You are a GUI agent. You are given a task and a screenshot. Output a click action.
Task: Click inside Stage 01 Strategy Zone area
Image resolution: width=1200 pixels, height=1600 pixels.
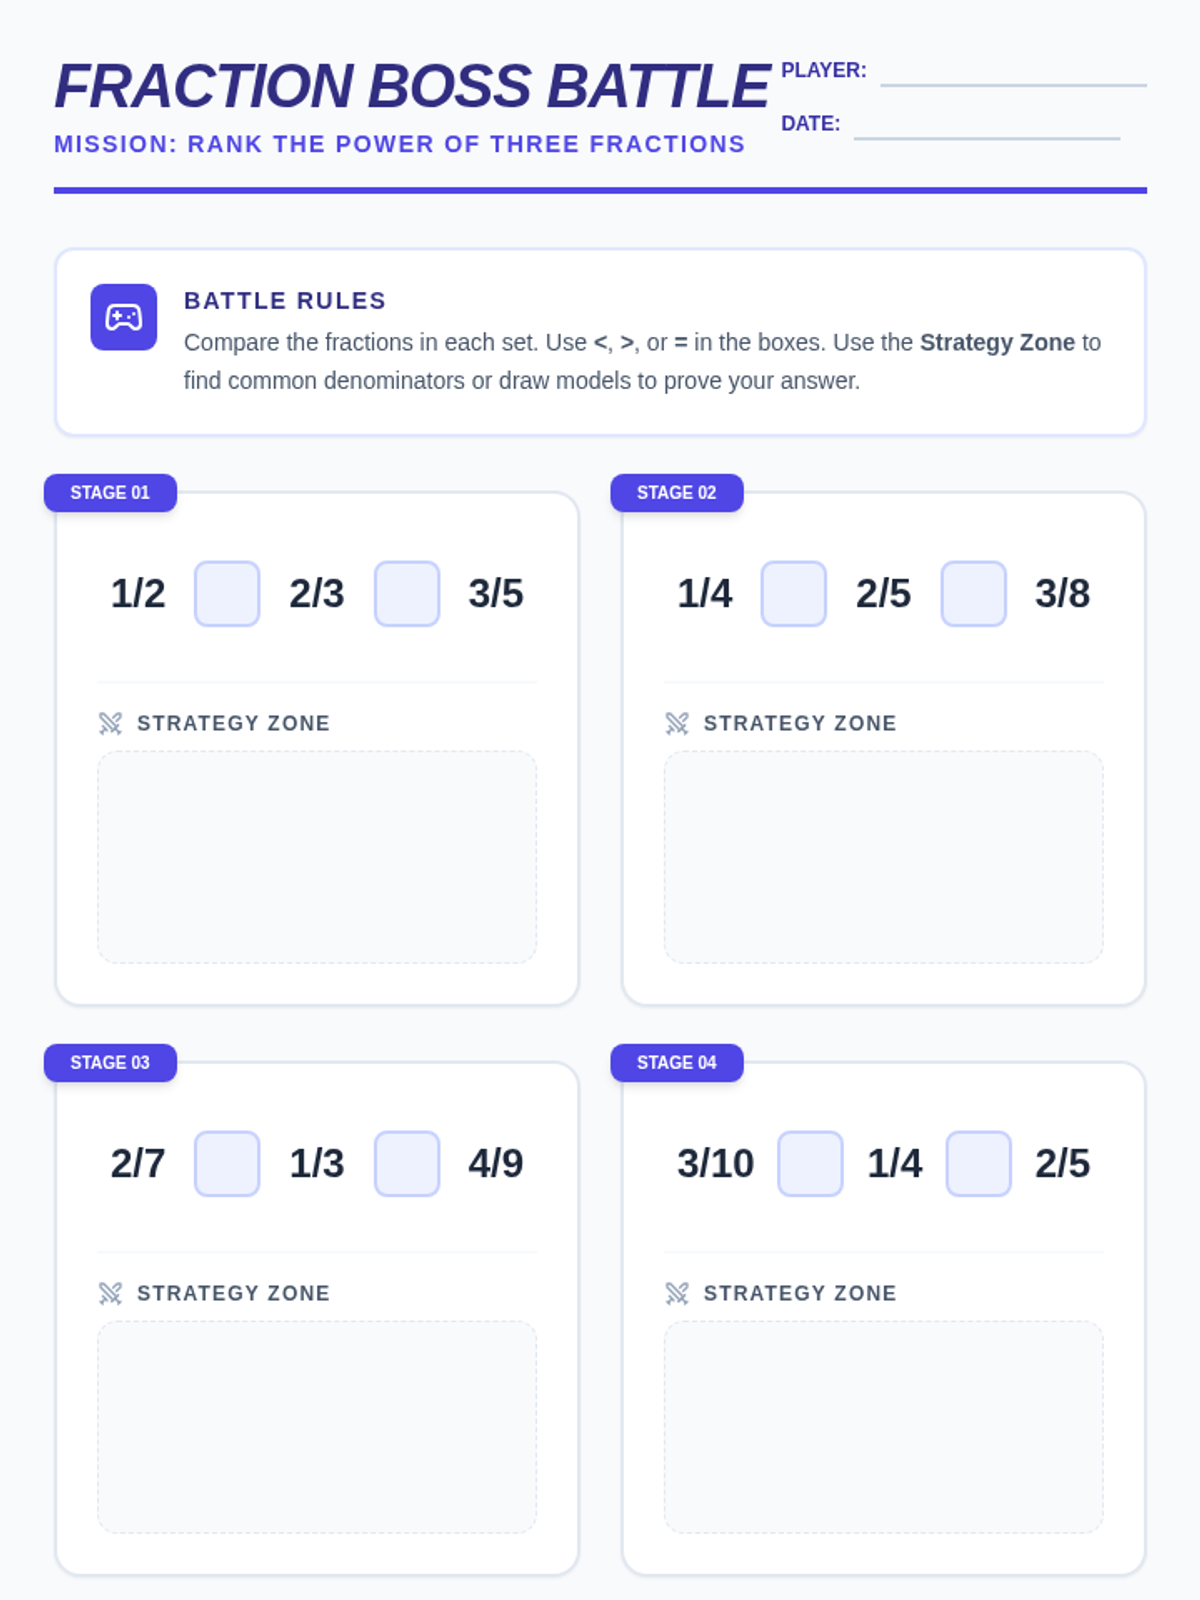pyautogui.click(x=317, y=857)
